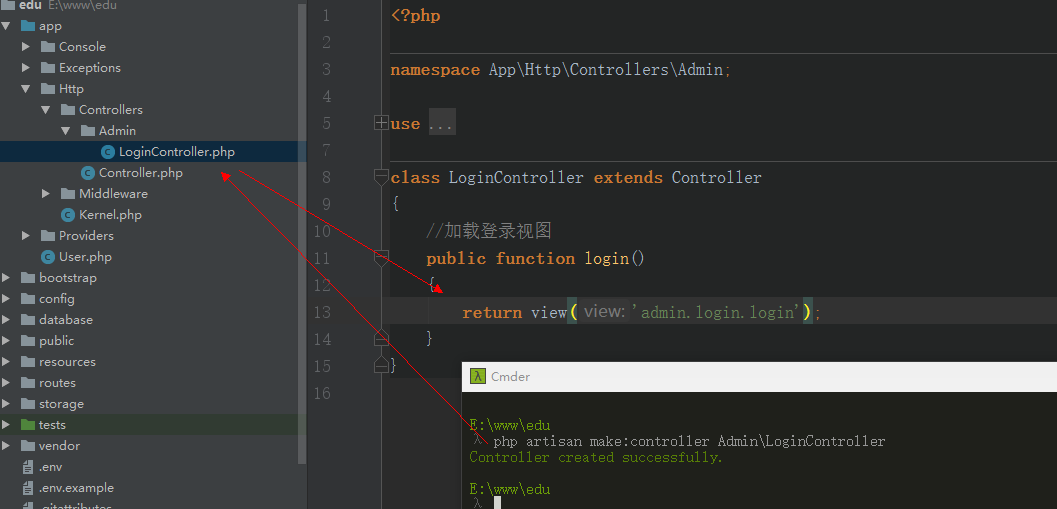Click the Cmder lambda window icon

coord(479,377)
